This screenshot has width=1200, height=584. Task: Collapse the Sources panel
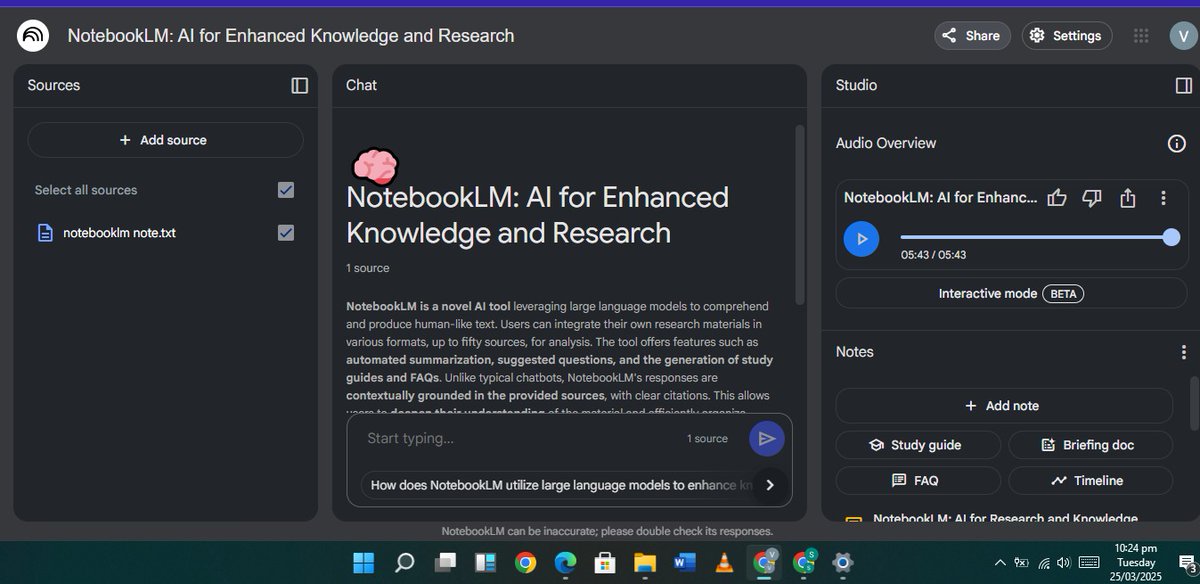[299, 86]
